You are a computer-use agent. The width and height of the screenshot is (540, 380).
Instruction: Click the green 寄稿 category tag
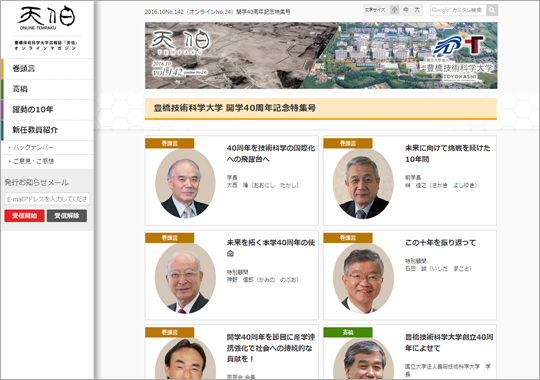coord(348,332)
